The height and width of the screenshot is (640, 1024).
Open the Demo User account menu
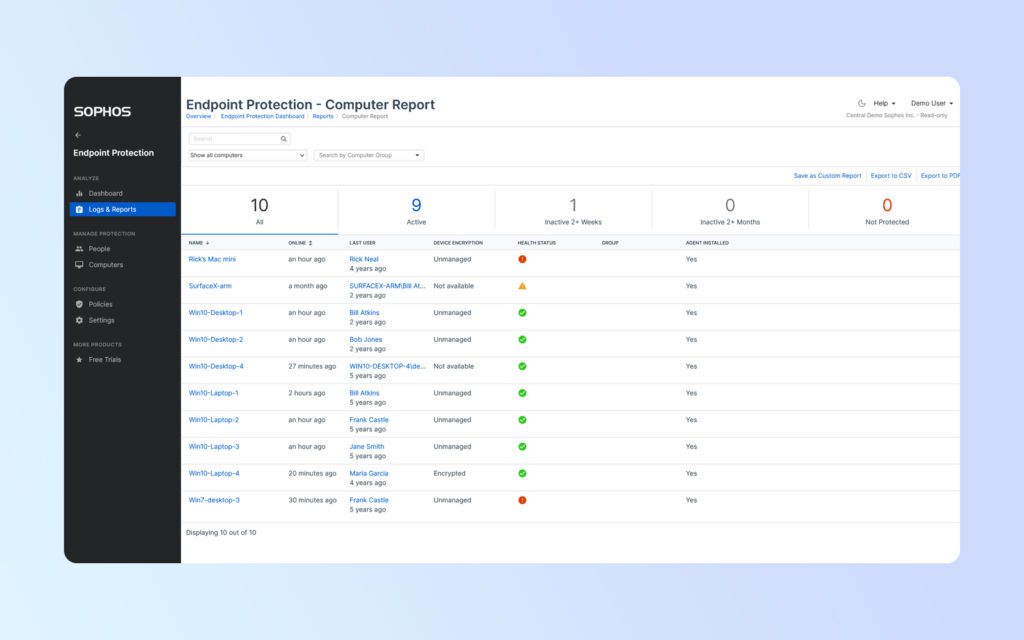[x=931, y=103]
